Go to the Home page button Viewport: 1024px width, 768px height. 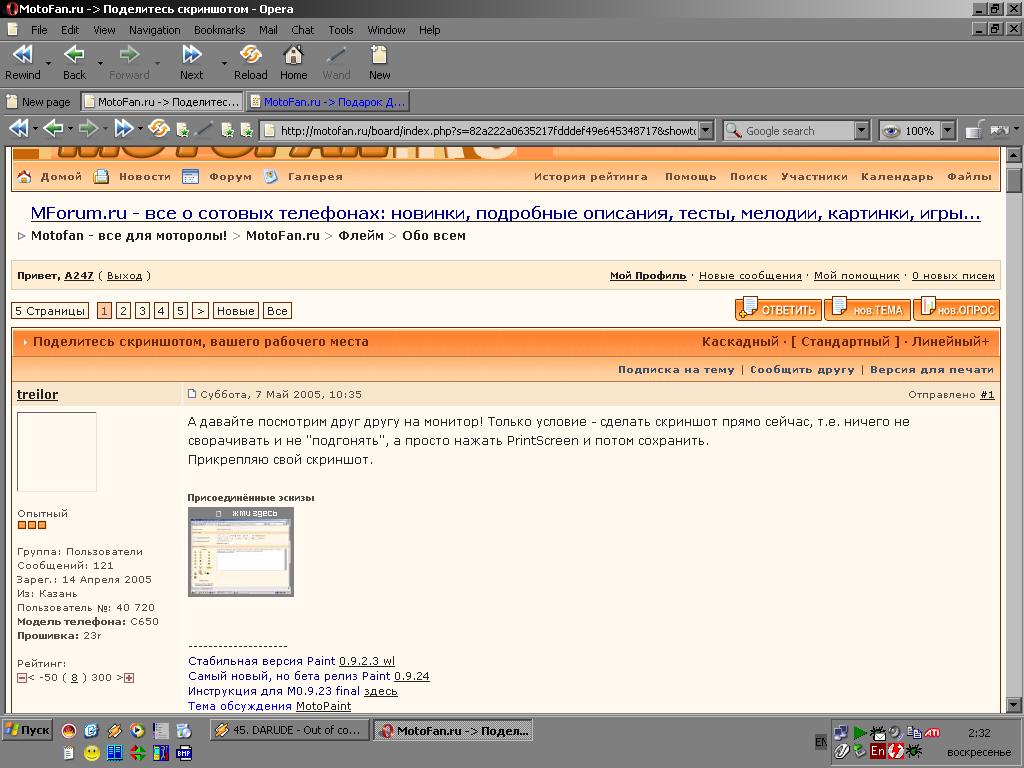point(294,62)
